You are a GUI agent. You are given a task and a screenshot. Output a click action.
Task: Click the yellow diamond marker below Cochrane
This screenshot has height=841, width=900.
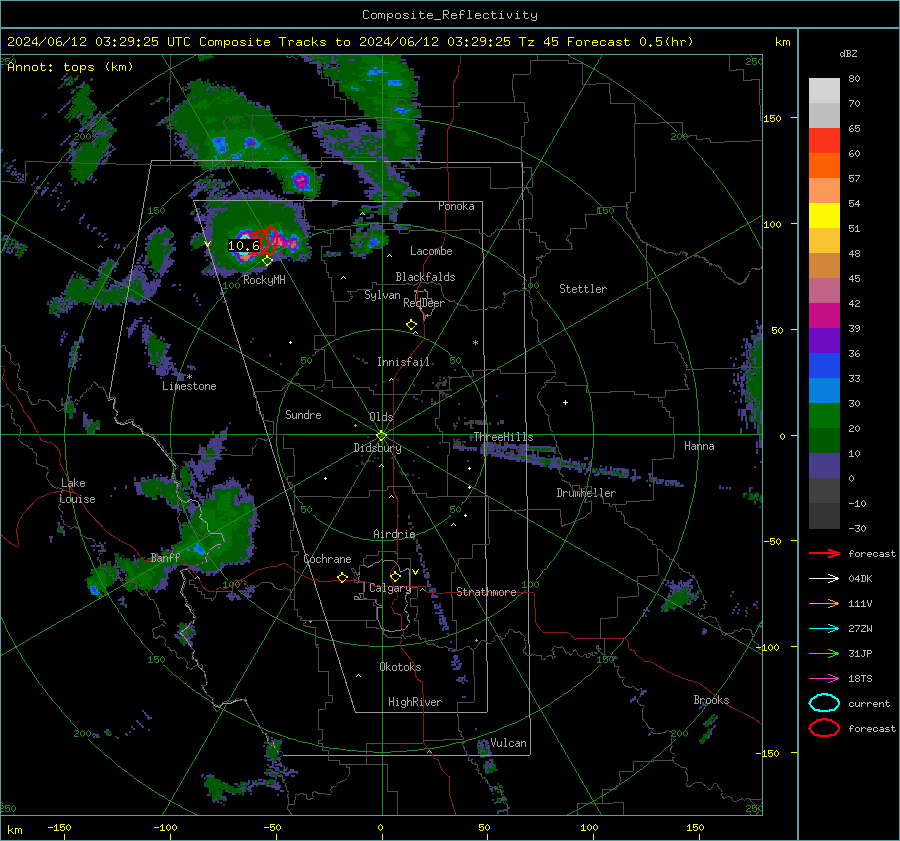342,578
